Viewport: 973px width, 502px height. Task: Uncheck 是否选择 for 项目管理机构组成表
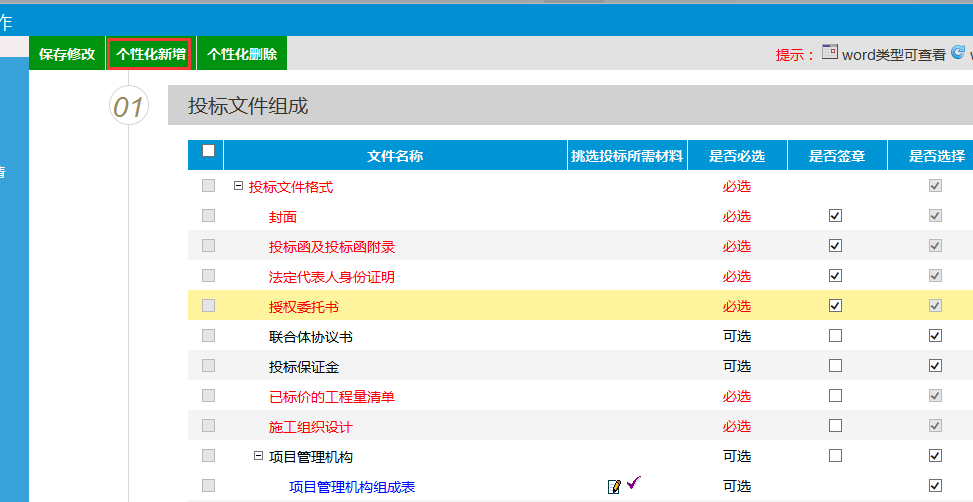935,485
